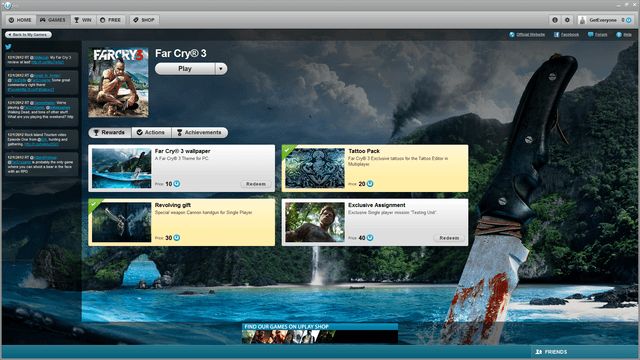This screenshot has height=360, width=640.
Task: Click the Uplay points icon beside price 40
Action: click(370, 238)
